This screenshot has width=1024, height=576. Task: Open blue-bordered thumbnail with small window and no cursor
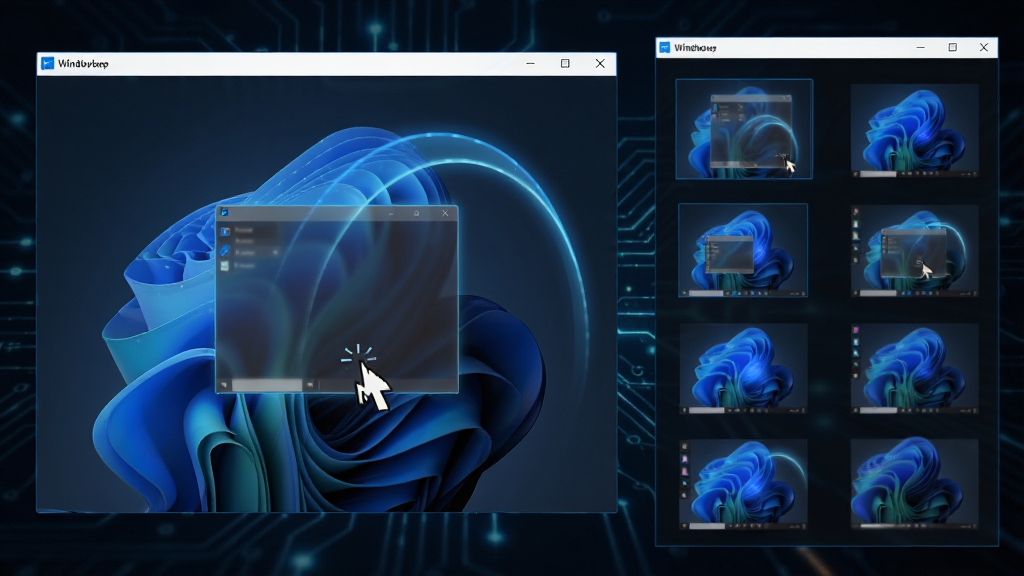click(x=743, y=250)
